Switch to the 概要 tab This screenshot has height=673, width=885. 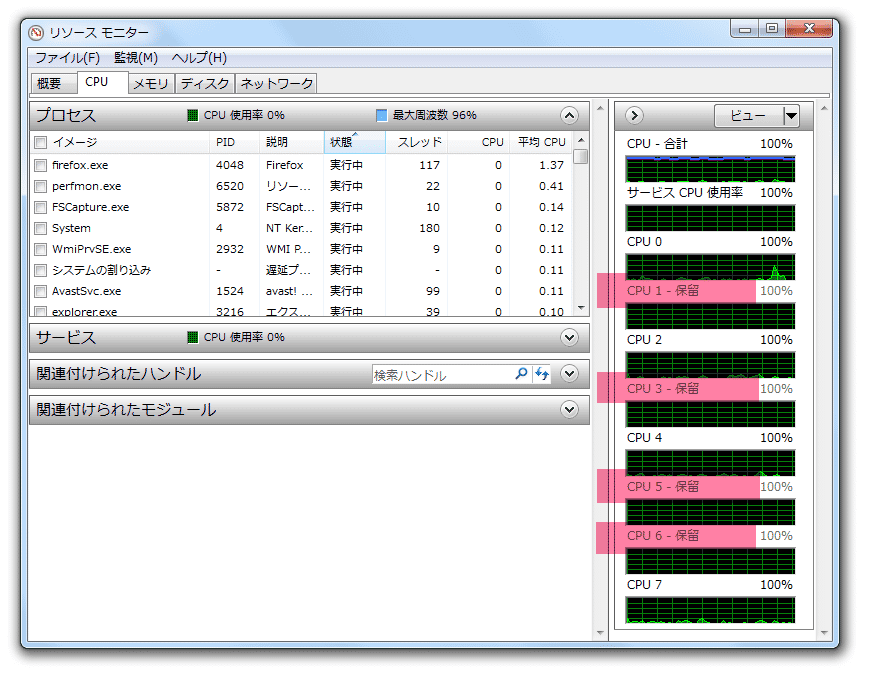tap(53, 84)
